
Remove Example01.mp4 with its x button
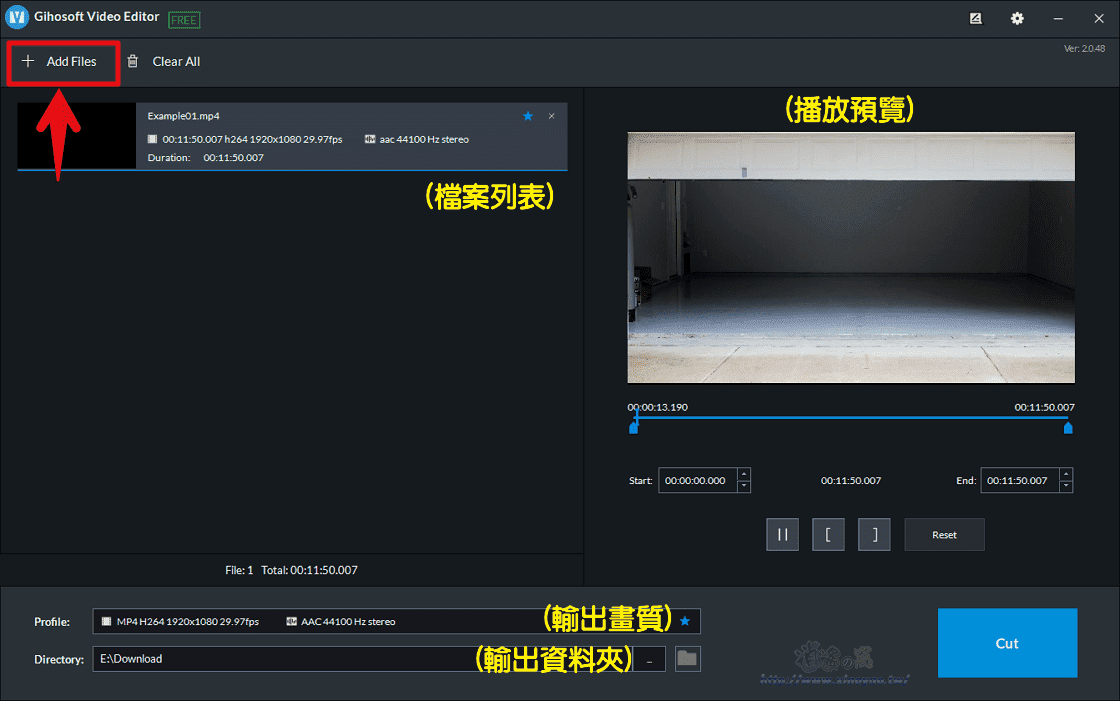click(551, 116)
